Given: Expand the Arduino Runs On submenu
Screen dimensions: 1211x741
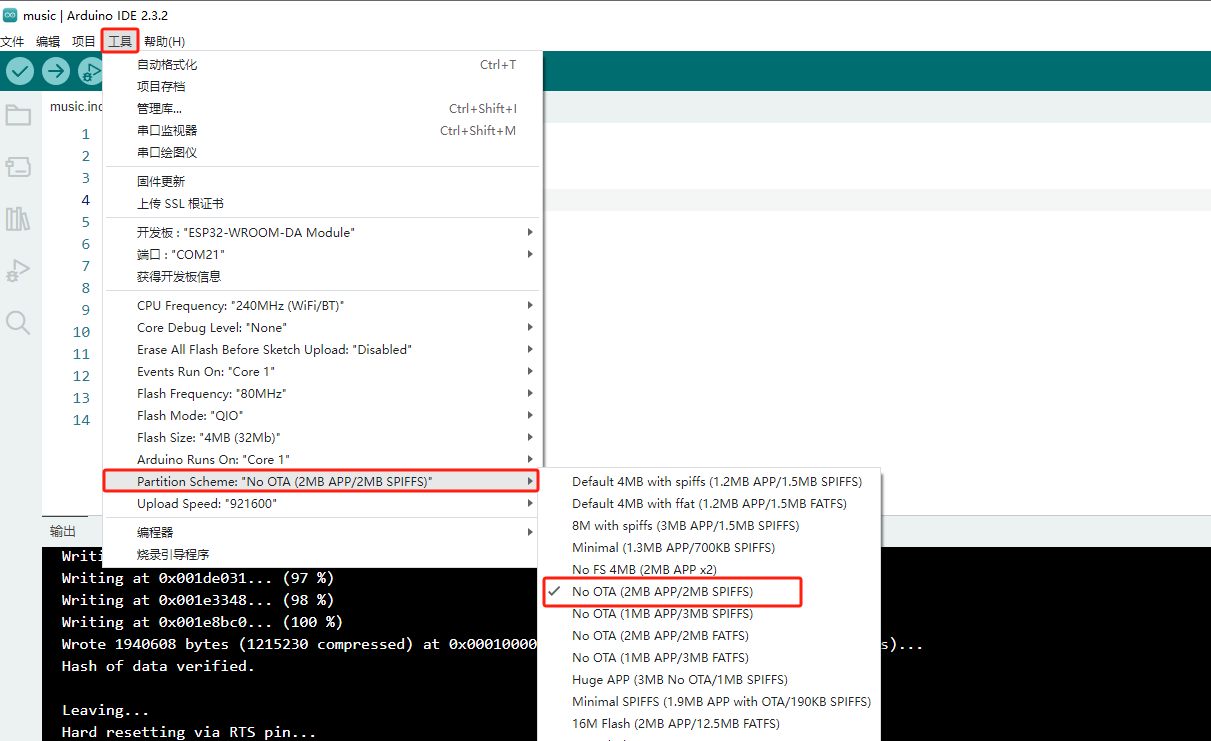Looking at the screenshot, I should click(x=322, y=459).
